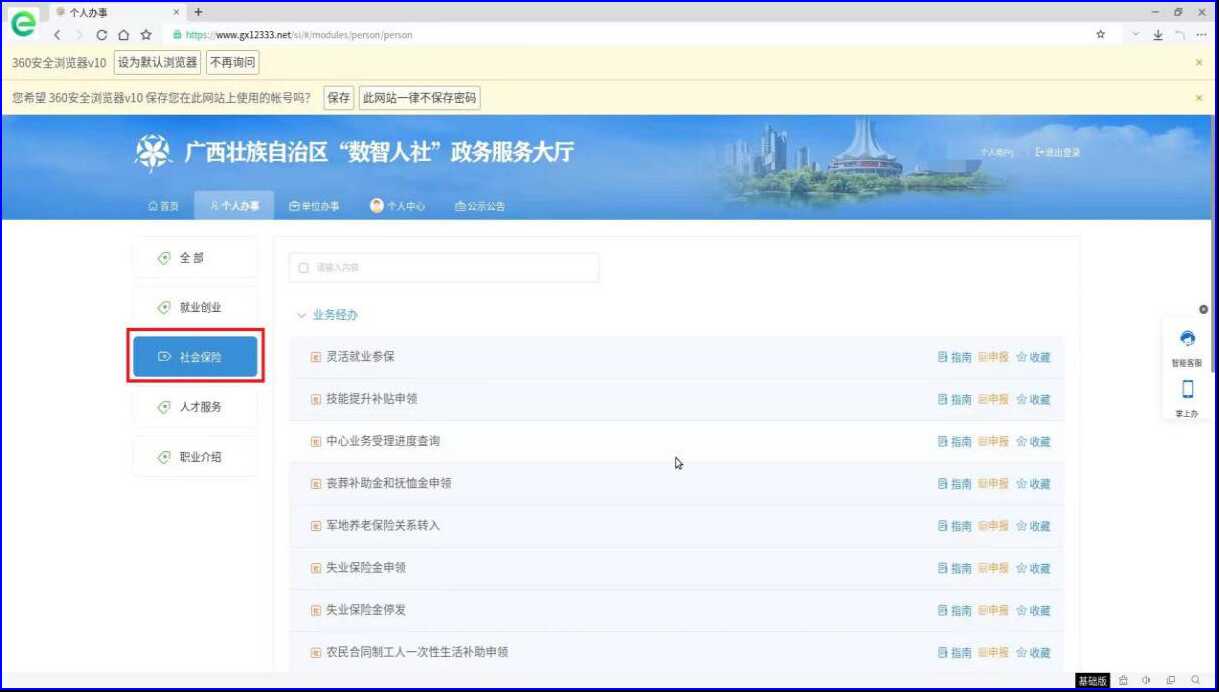Click 申报 for 失业保险金申领

993,568
